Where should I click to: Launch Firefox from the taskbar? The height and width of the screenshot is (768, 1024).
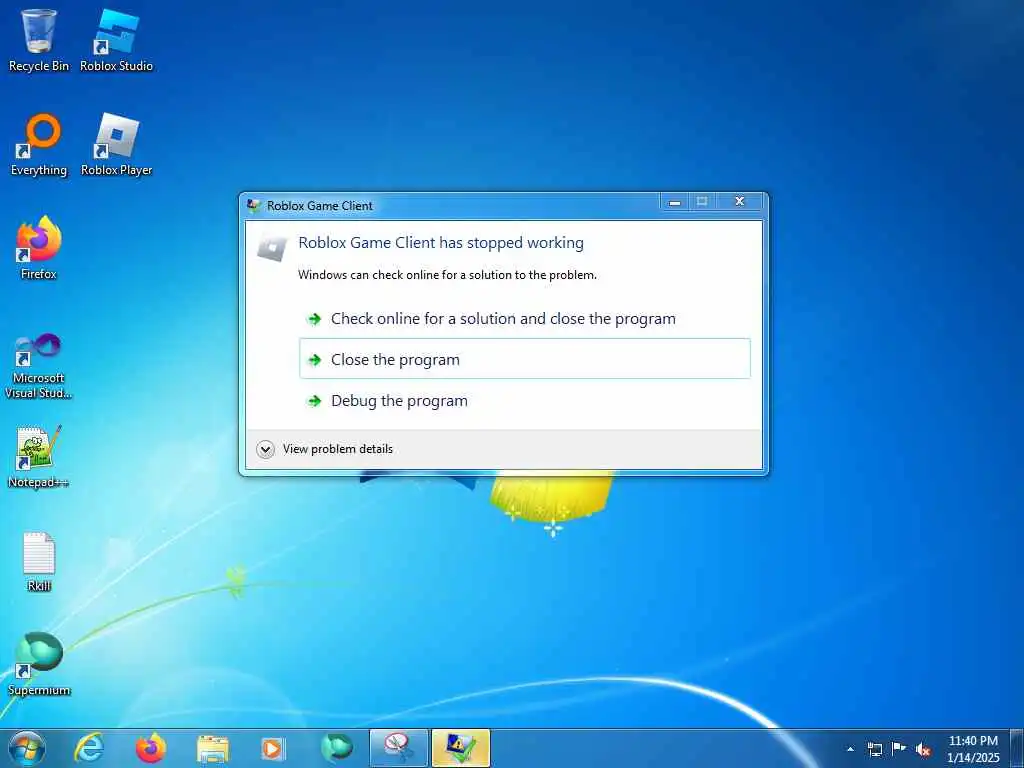point(151,748)
